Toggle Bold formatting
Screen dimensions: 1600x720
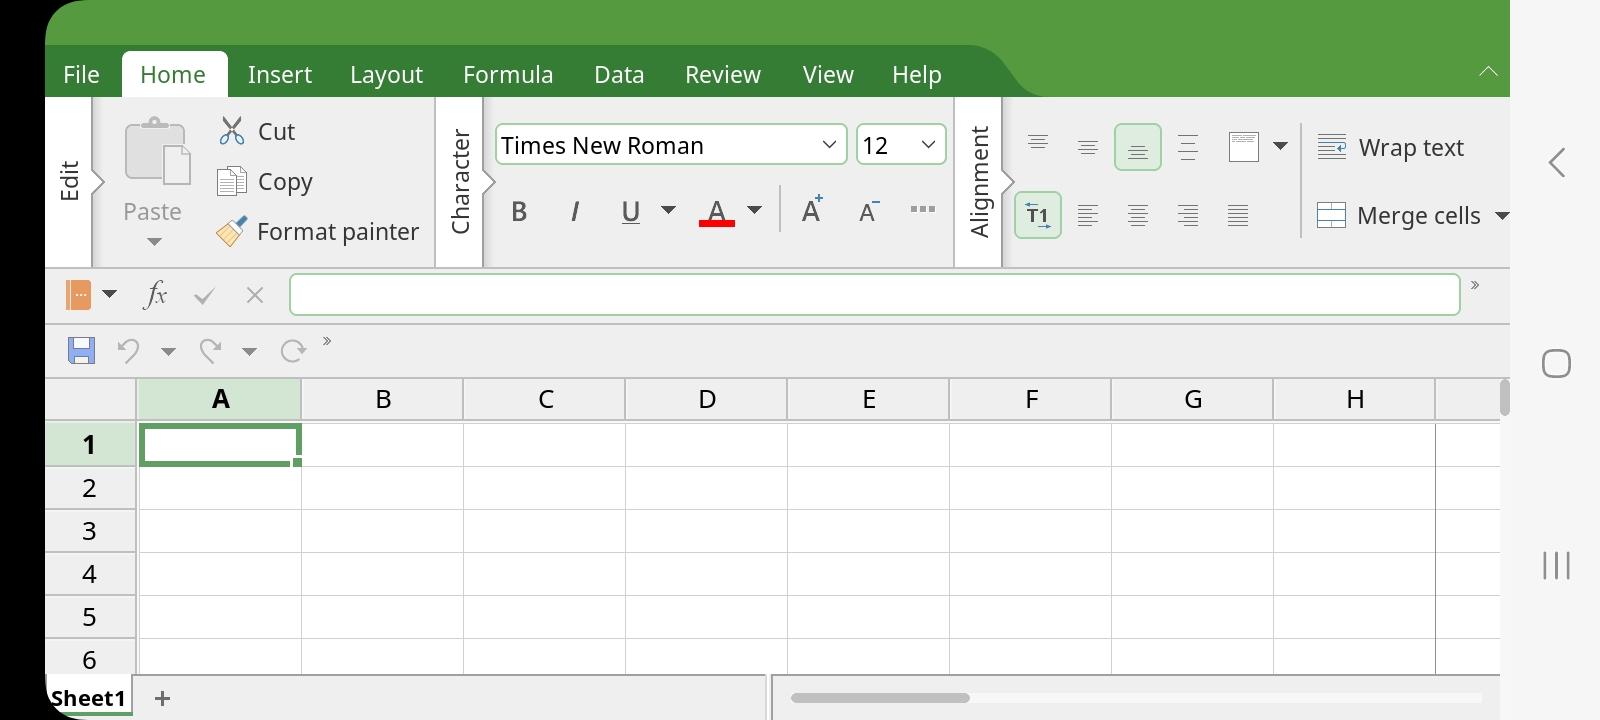click(519, 211)
